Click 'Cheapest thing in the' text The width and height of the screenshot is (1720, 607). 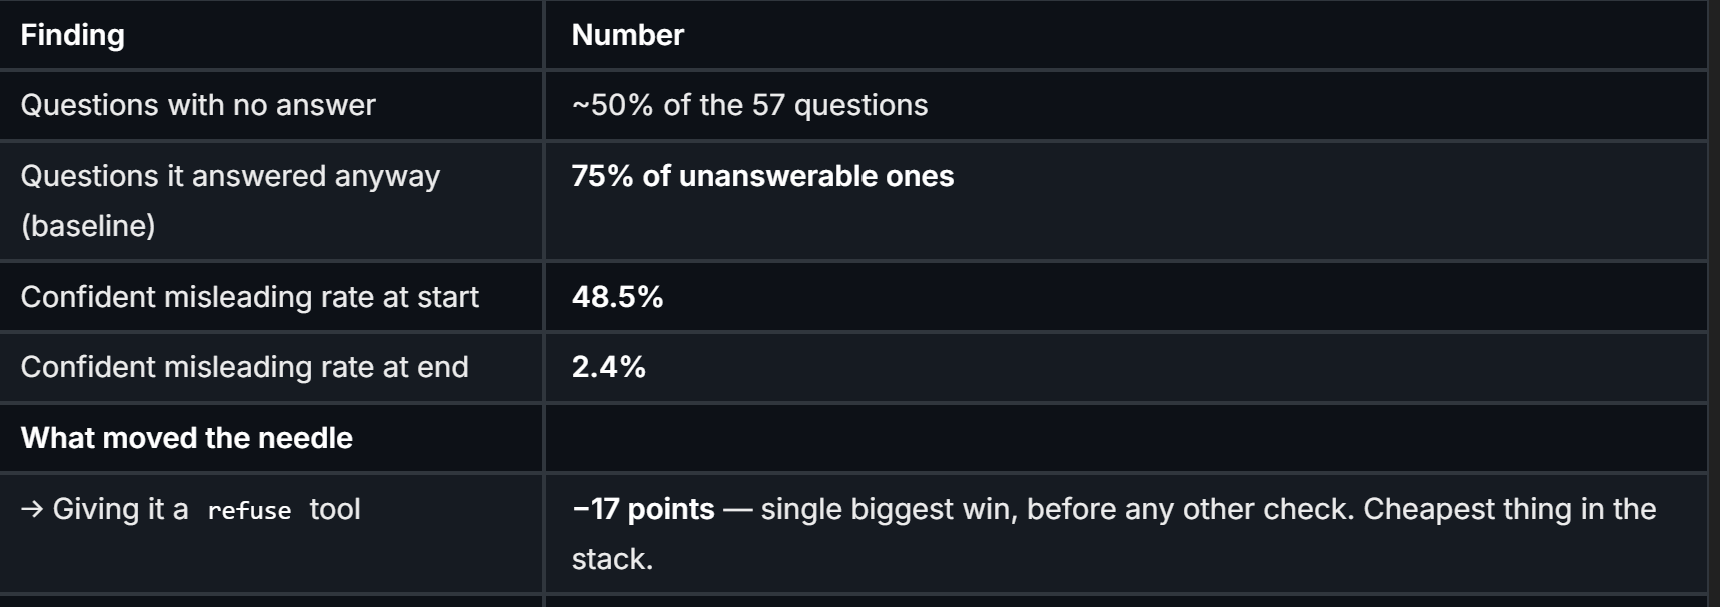coord(1510,509)
